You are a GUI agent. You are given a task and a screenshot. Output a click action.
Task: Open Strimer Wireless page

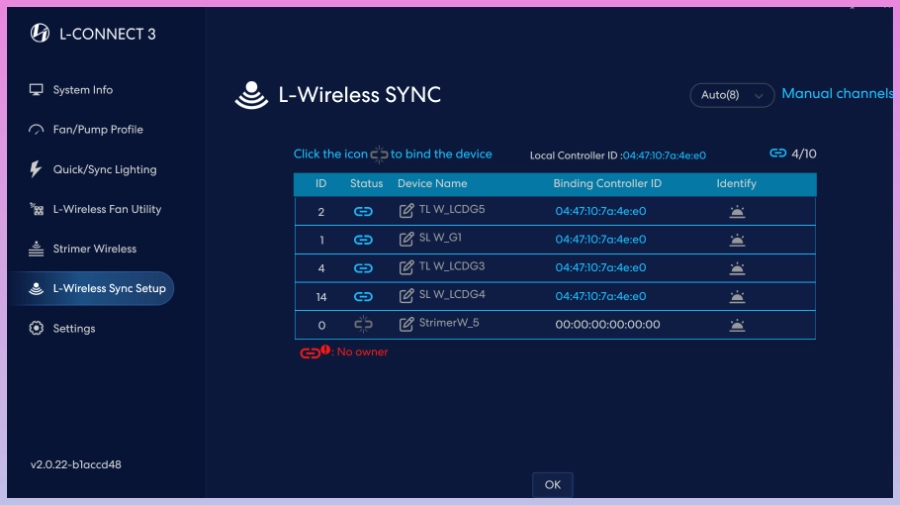(94, 249)
